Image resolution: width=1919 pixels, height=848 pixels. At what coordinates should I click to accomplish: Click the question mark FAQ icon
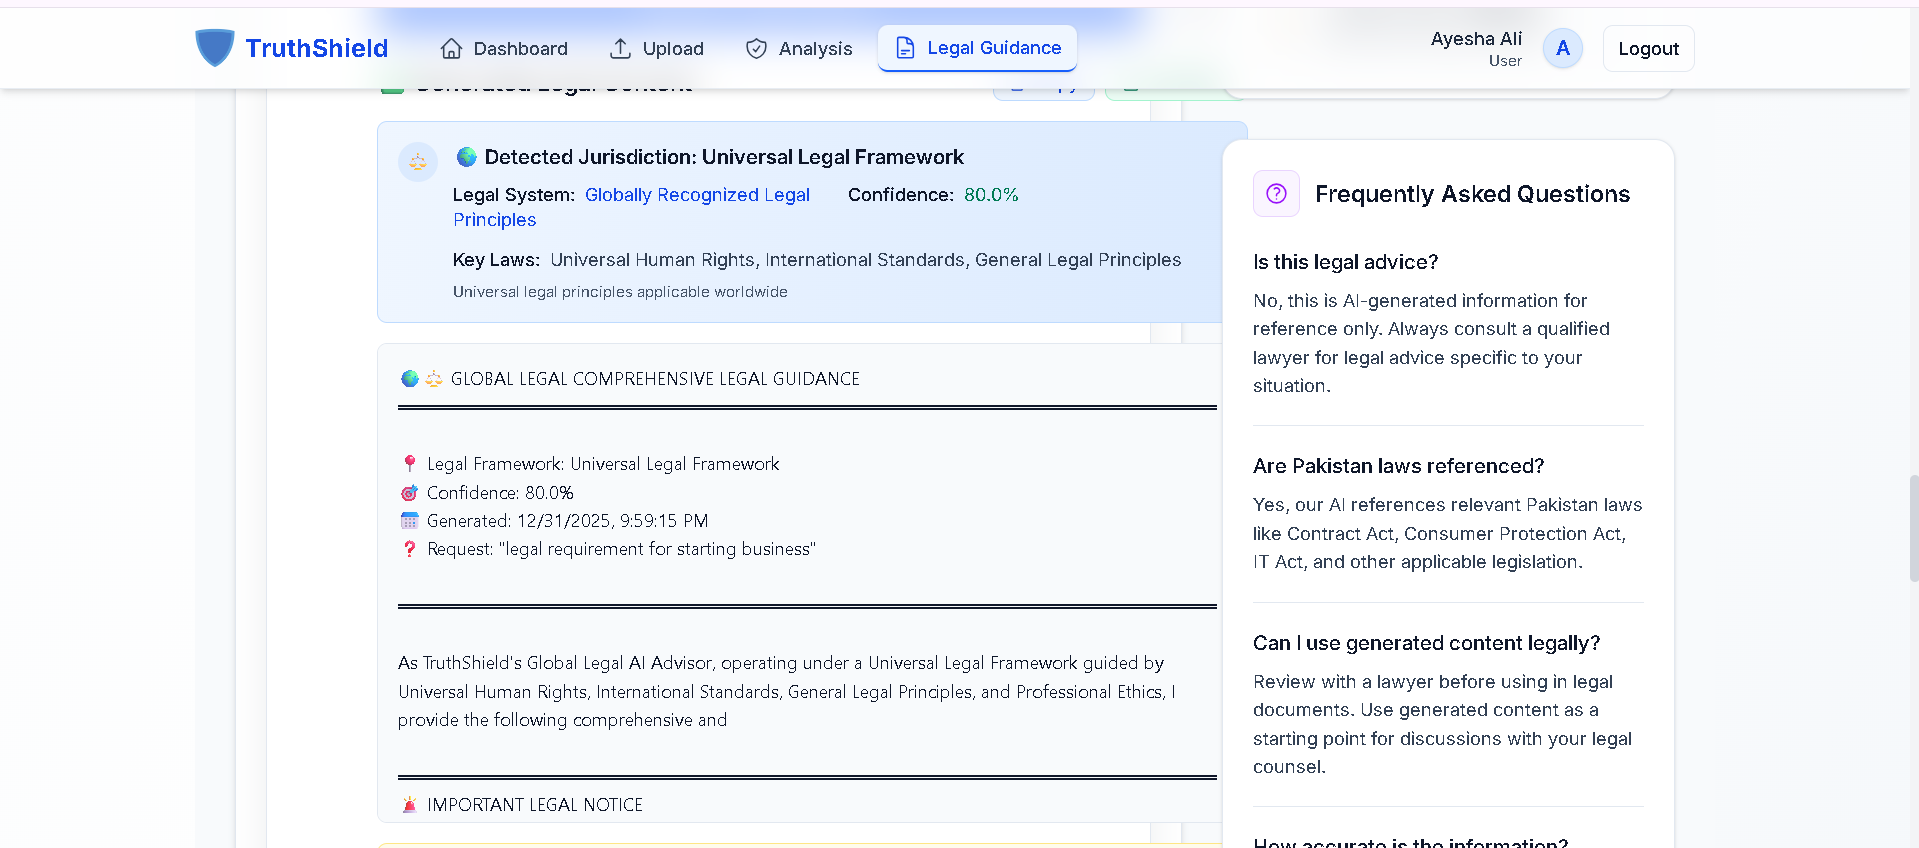pyautogui.click(x=1276, y=193)
